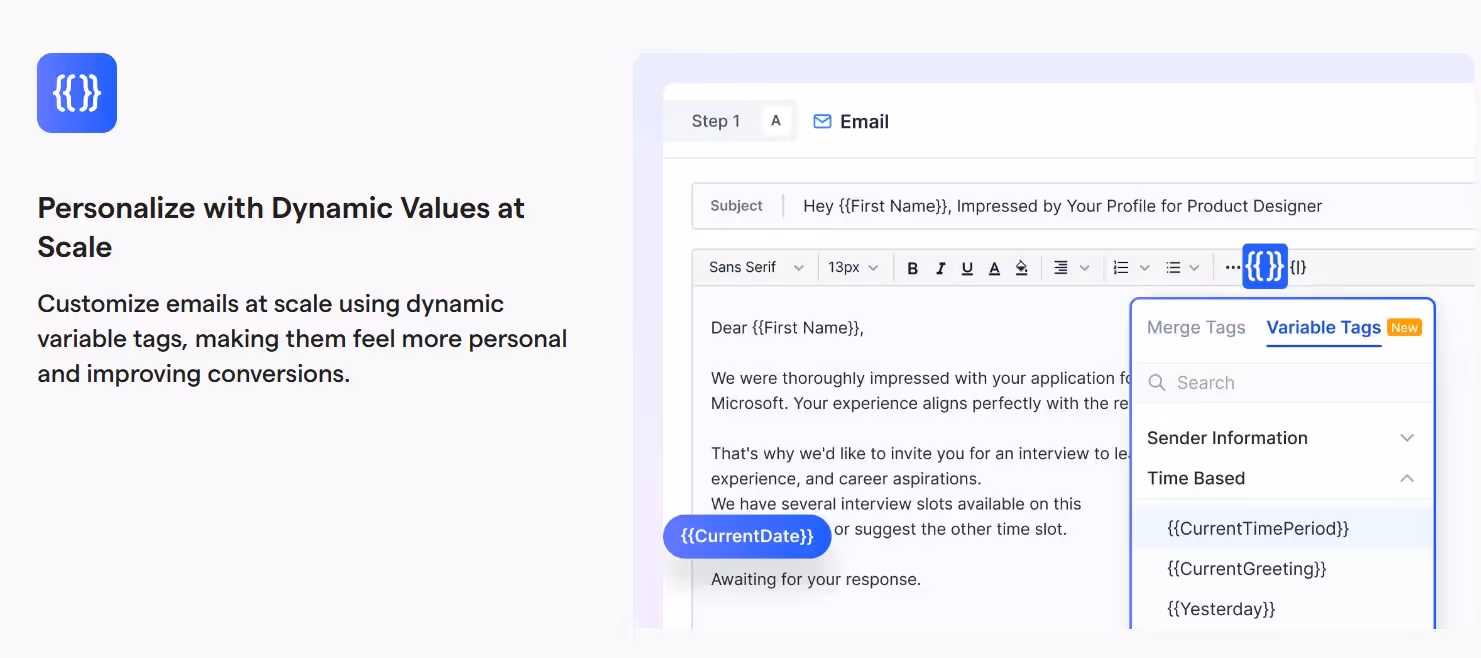The image size is (1481, 658).
Task: Insert the {{CurrentTimePeriod}} variable
Action: [1258, 528]
